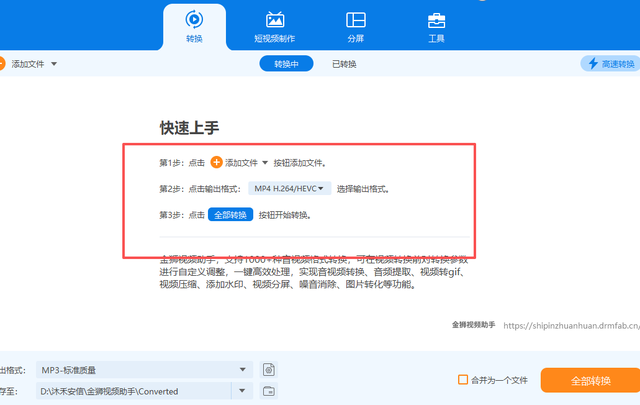Switch to the 转换 tab

[x=194, y=27]
